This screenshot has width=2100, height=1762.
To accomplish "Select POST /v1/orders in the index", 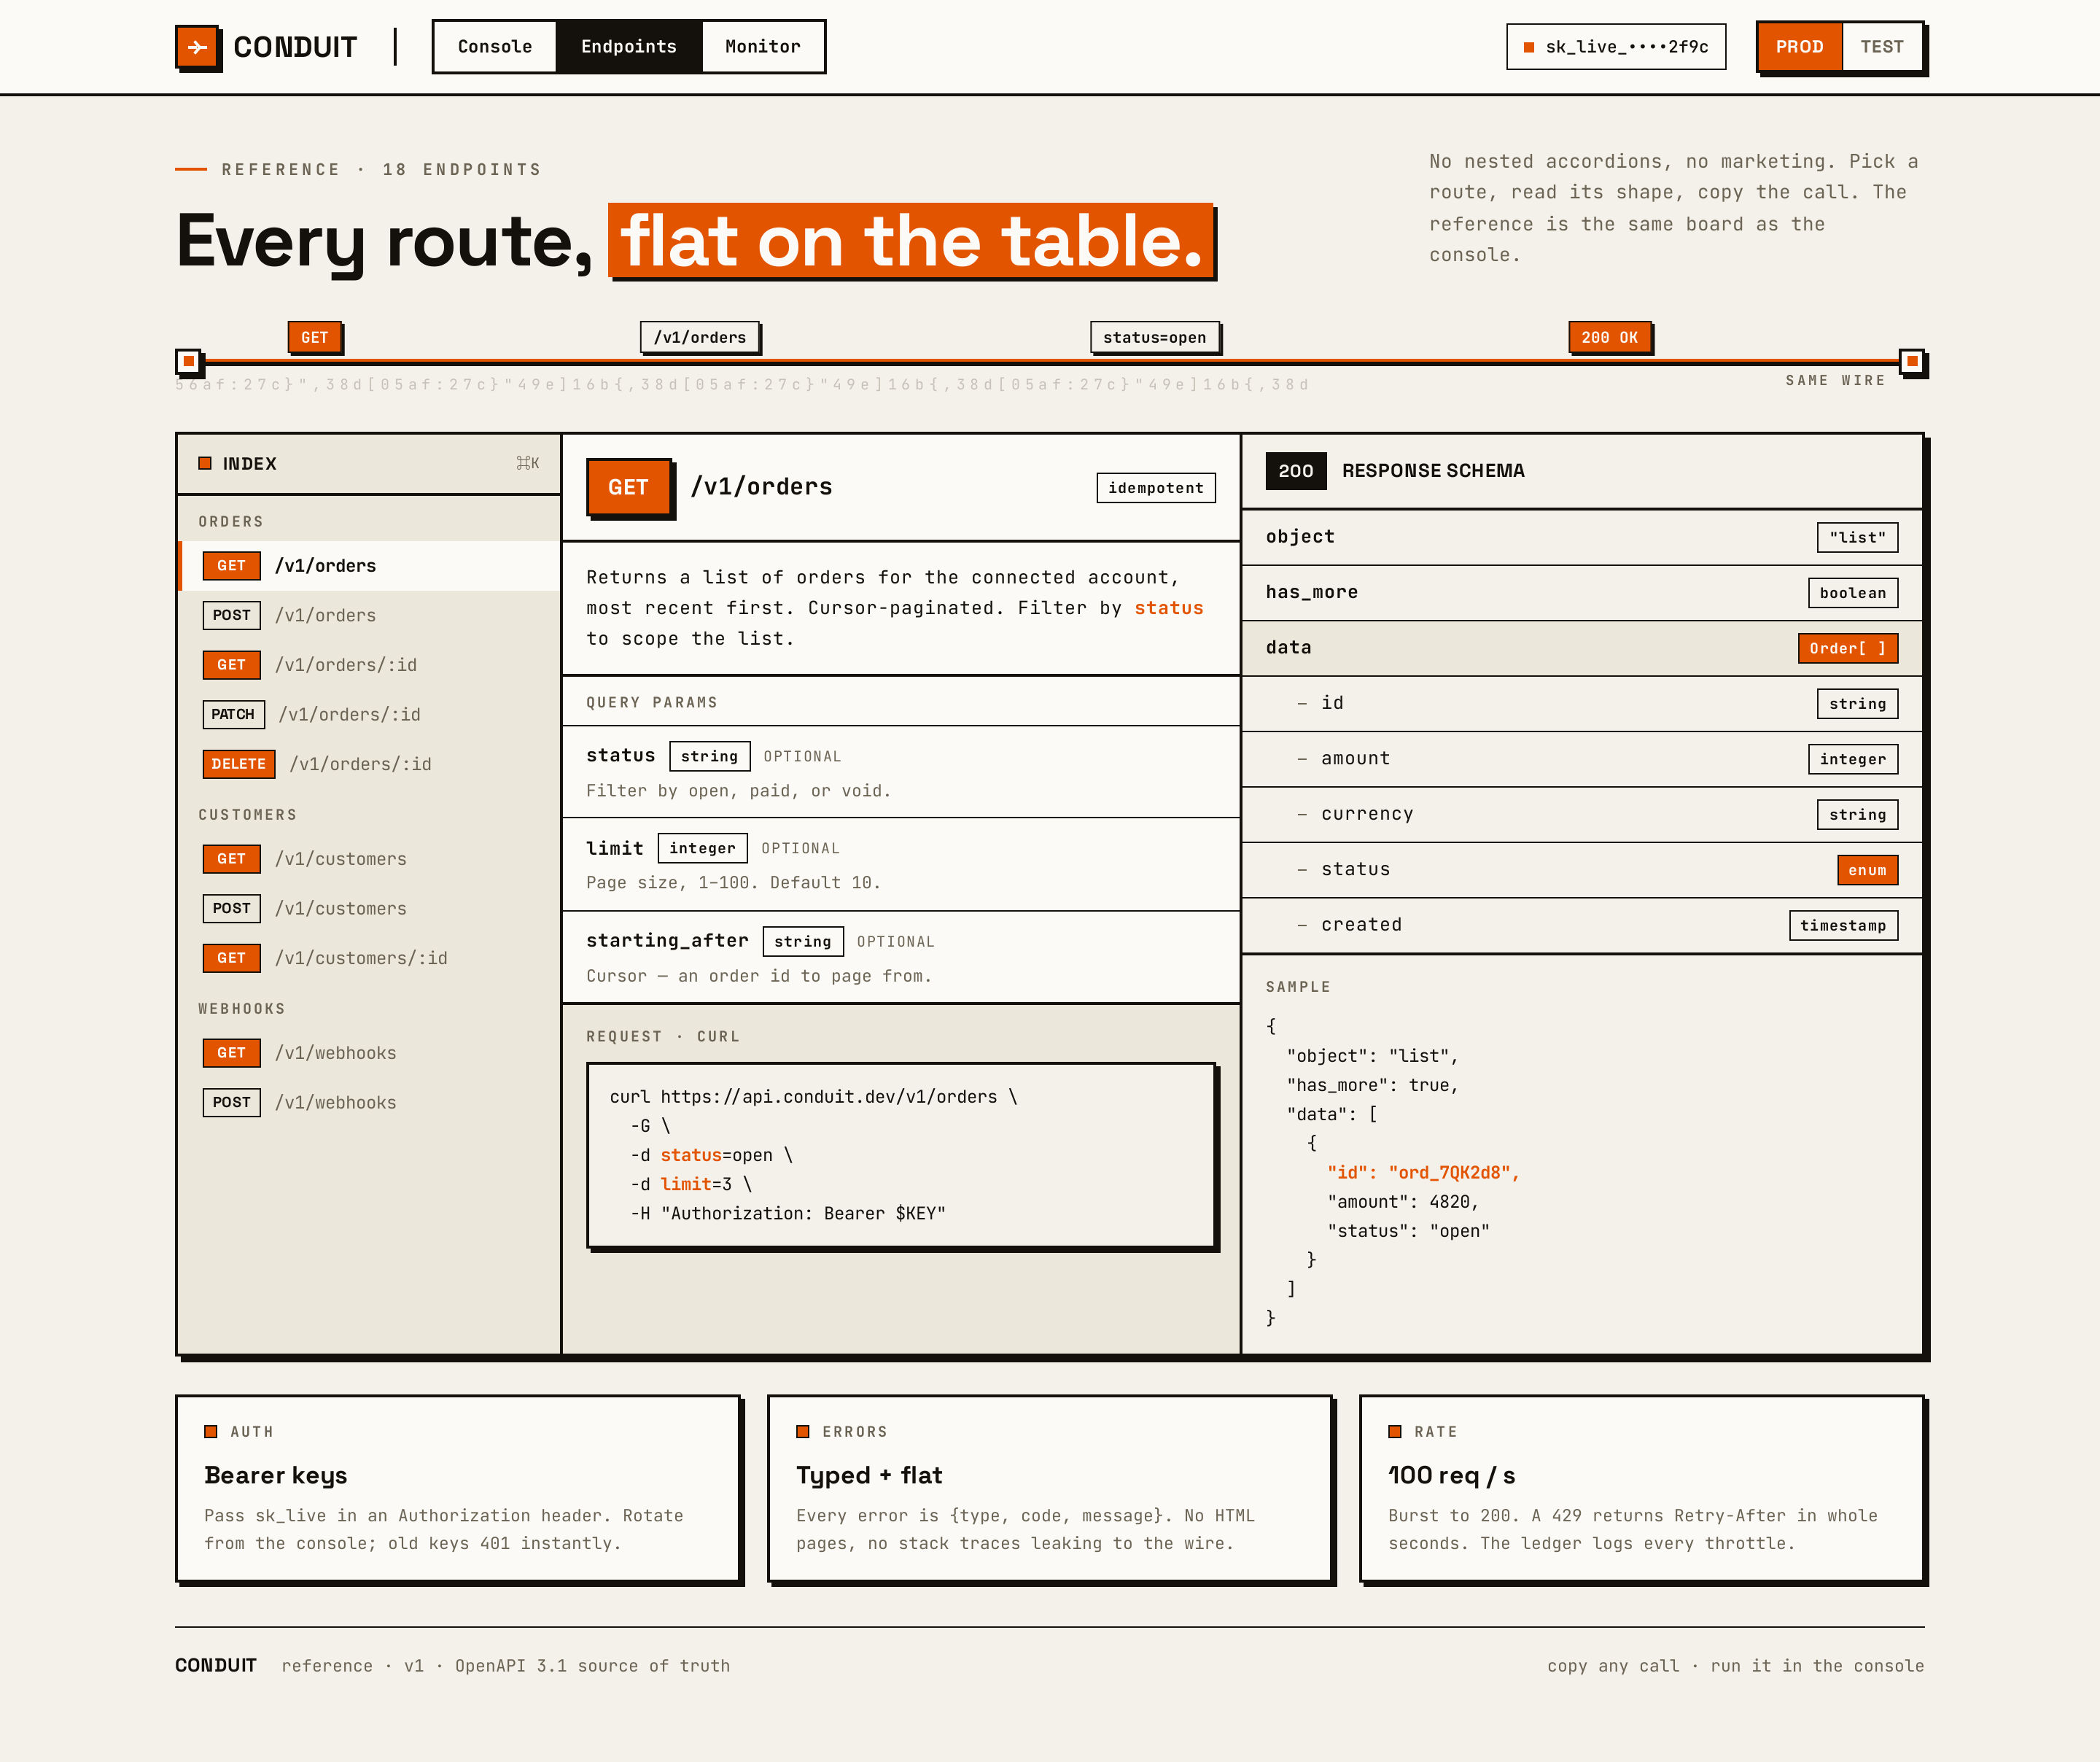I will click(369, 615).
